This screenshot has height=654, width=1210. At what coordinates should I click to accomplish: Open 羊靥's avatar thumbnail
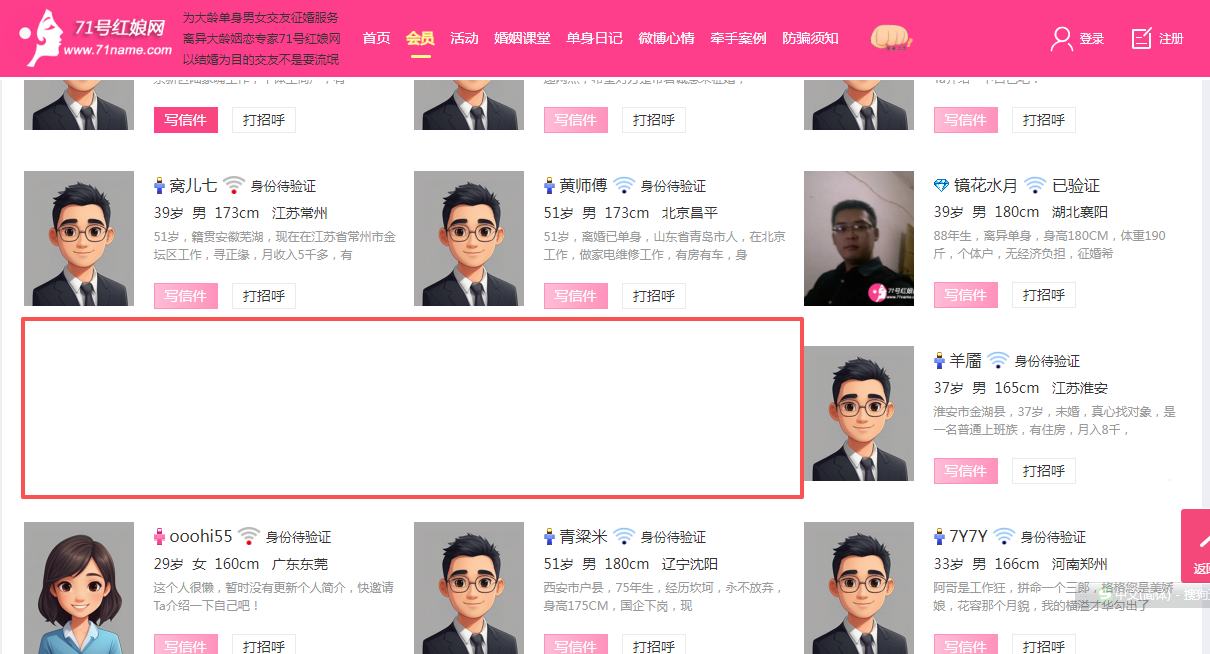click(x=859, y=414)
